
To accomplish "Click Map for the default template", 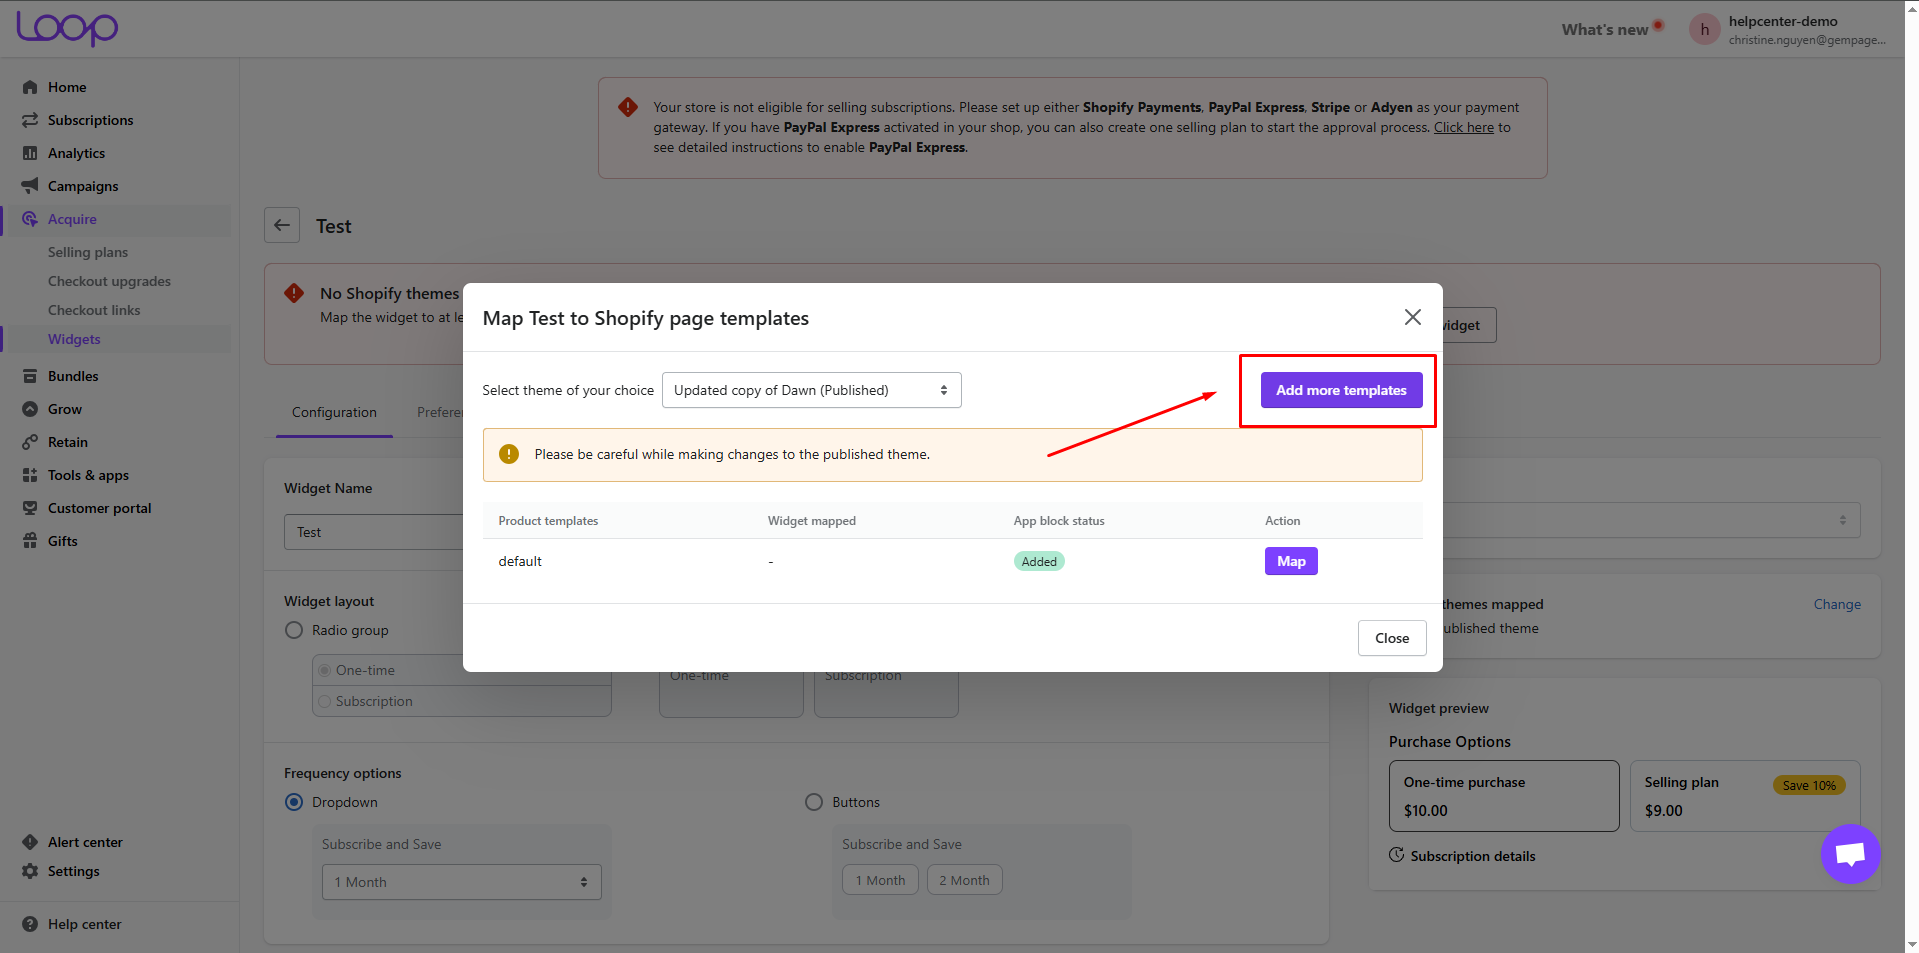I will [1291, 561].
